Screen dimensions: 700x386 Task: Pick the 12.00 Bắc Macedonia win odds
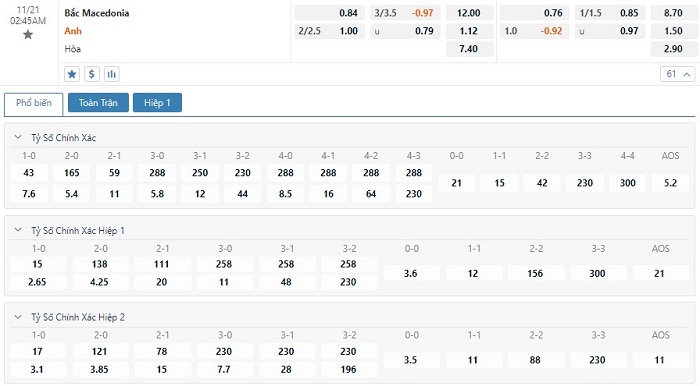click(x=469, y=13)
